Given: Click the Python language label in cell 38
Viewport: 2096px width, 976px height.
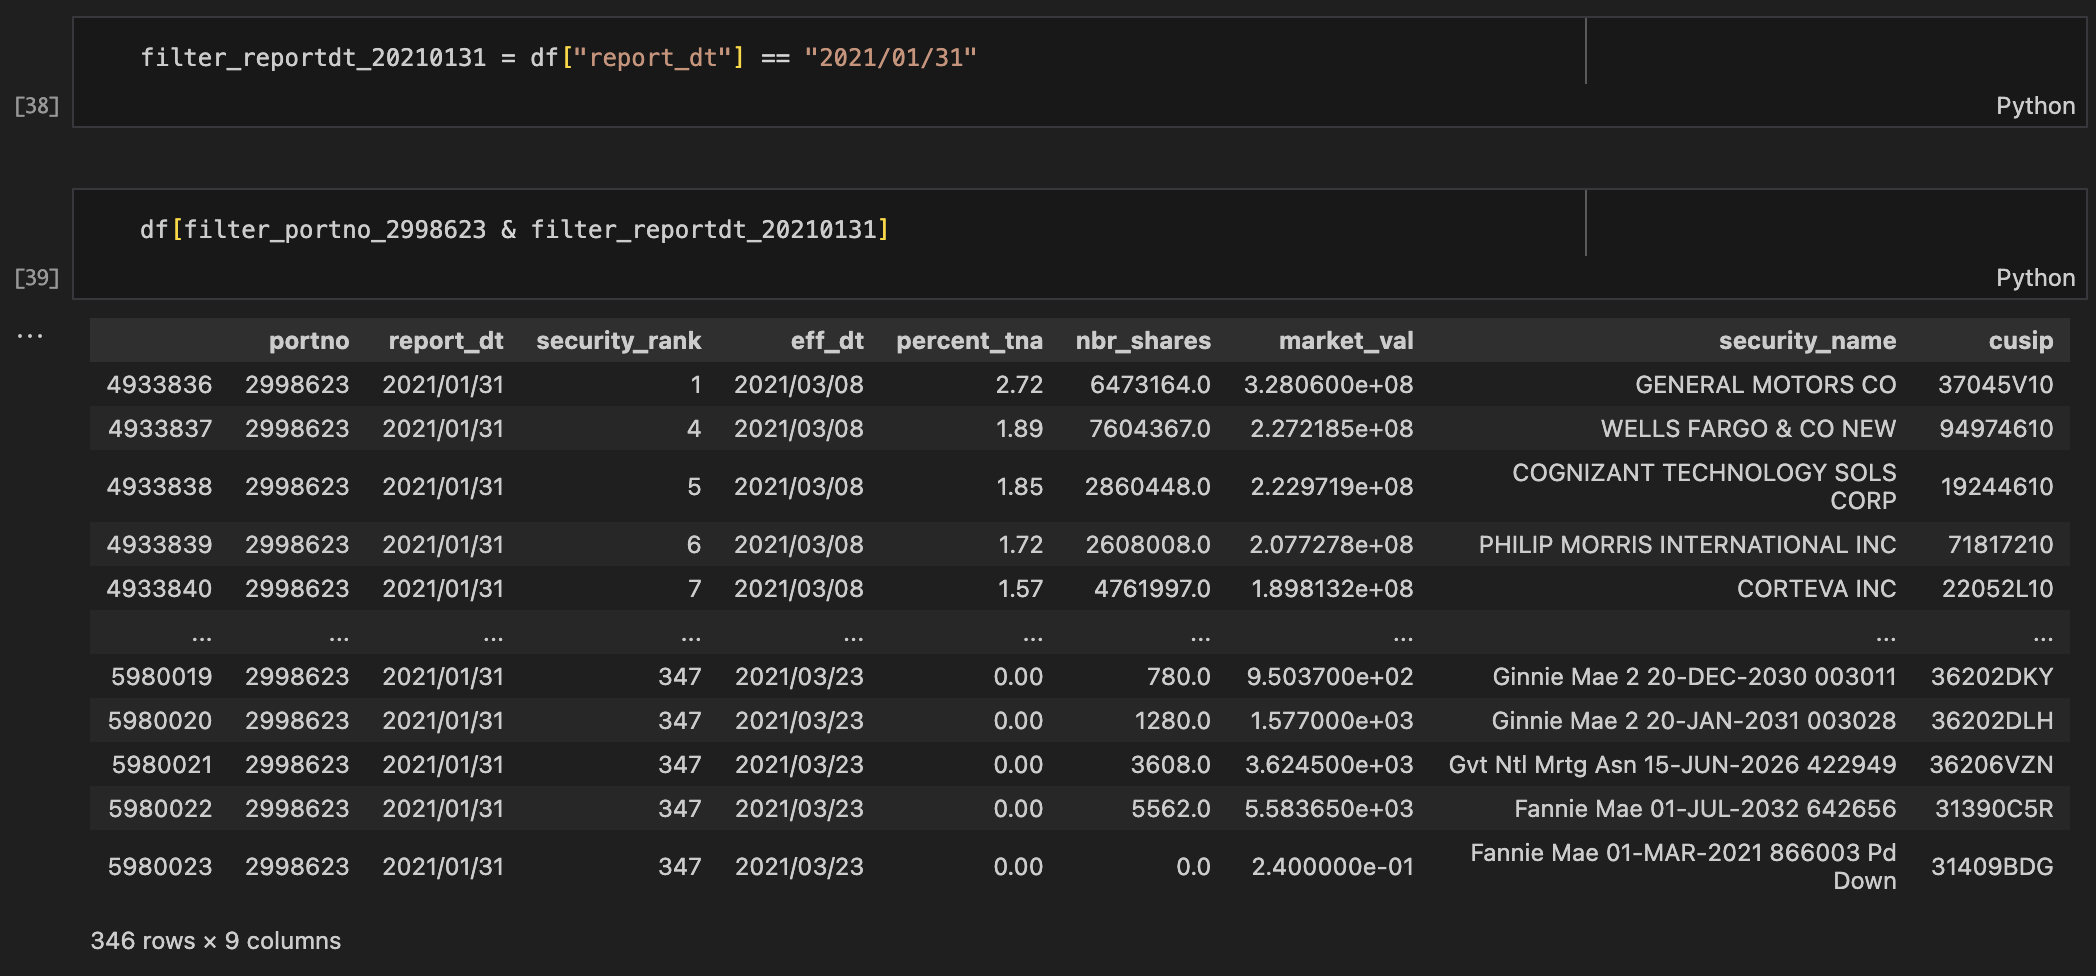Looking at the screenshot, I should [x=2035, y=106].
